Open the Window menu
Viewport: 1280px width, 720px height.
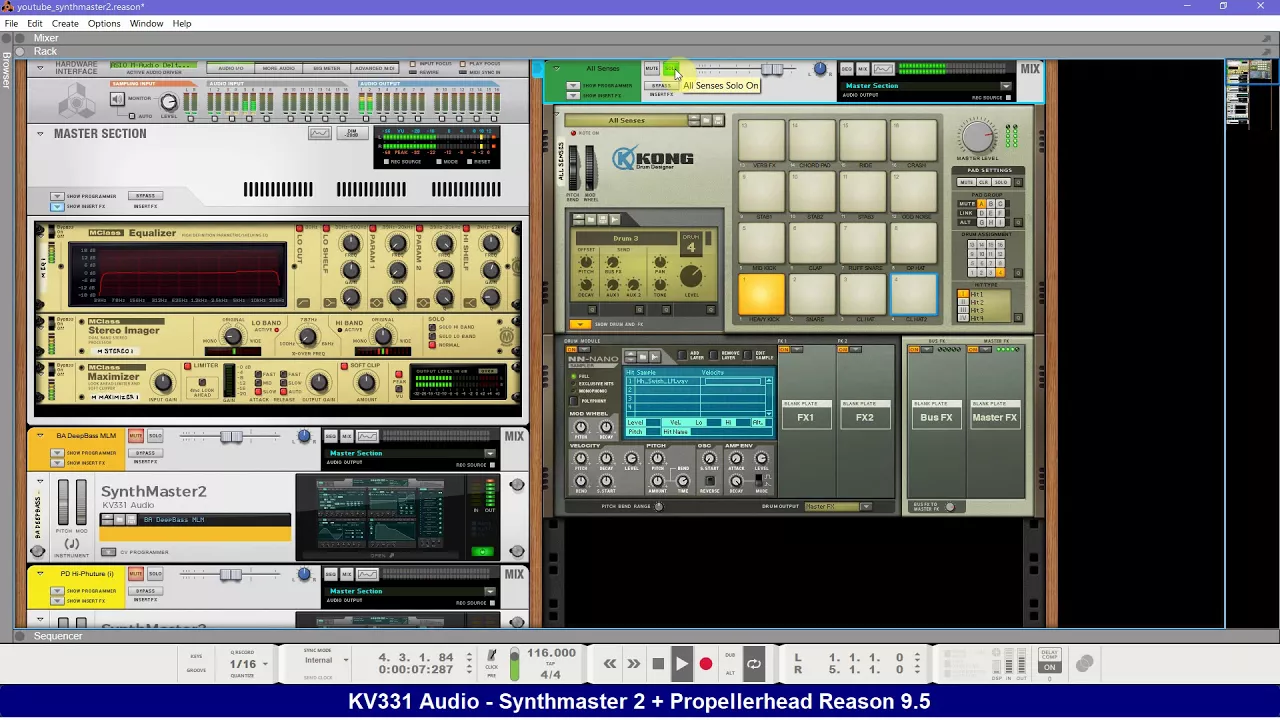[146, 23]
